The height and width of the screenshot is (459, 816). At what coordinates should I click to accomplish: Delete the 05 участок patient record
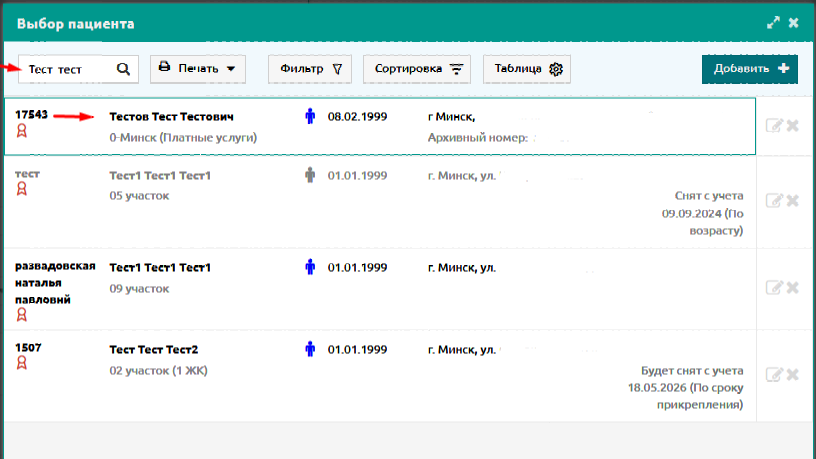[x=793, y=200]
